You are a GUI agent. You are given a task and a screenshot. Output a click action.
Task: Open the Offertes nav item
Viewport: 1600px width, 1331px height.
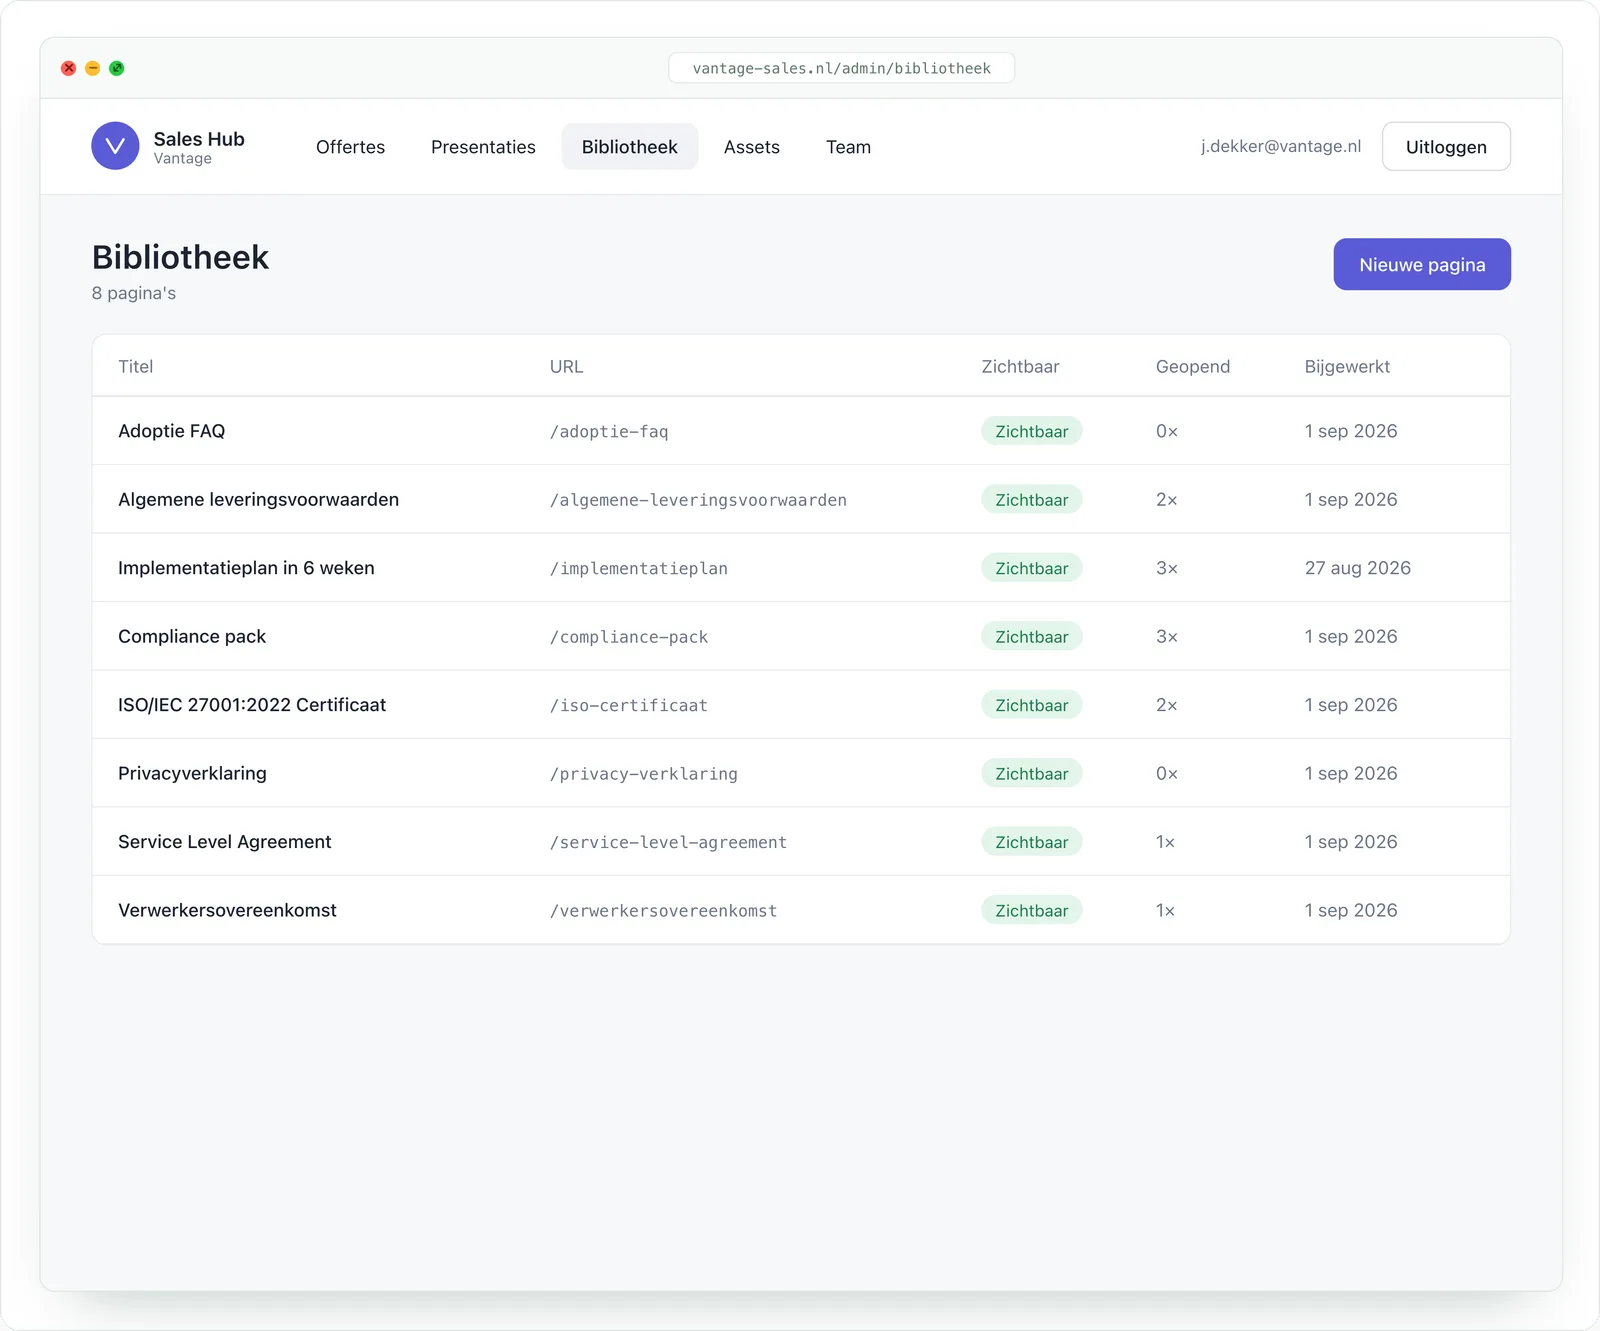point(350,147)
